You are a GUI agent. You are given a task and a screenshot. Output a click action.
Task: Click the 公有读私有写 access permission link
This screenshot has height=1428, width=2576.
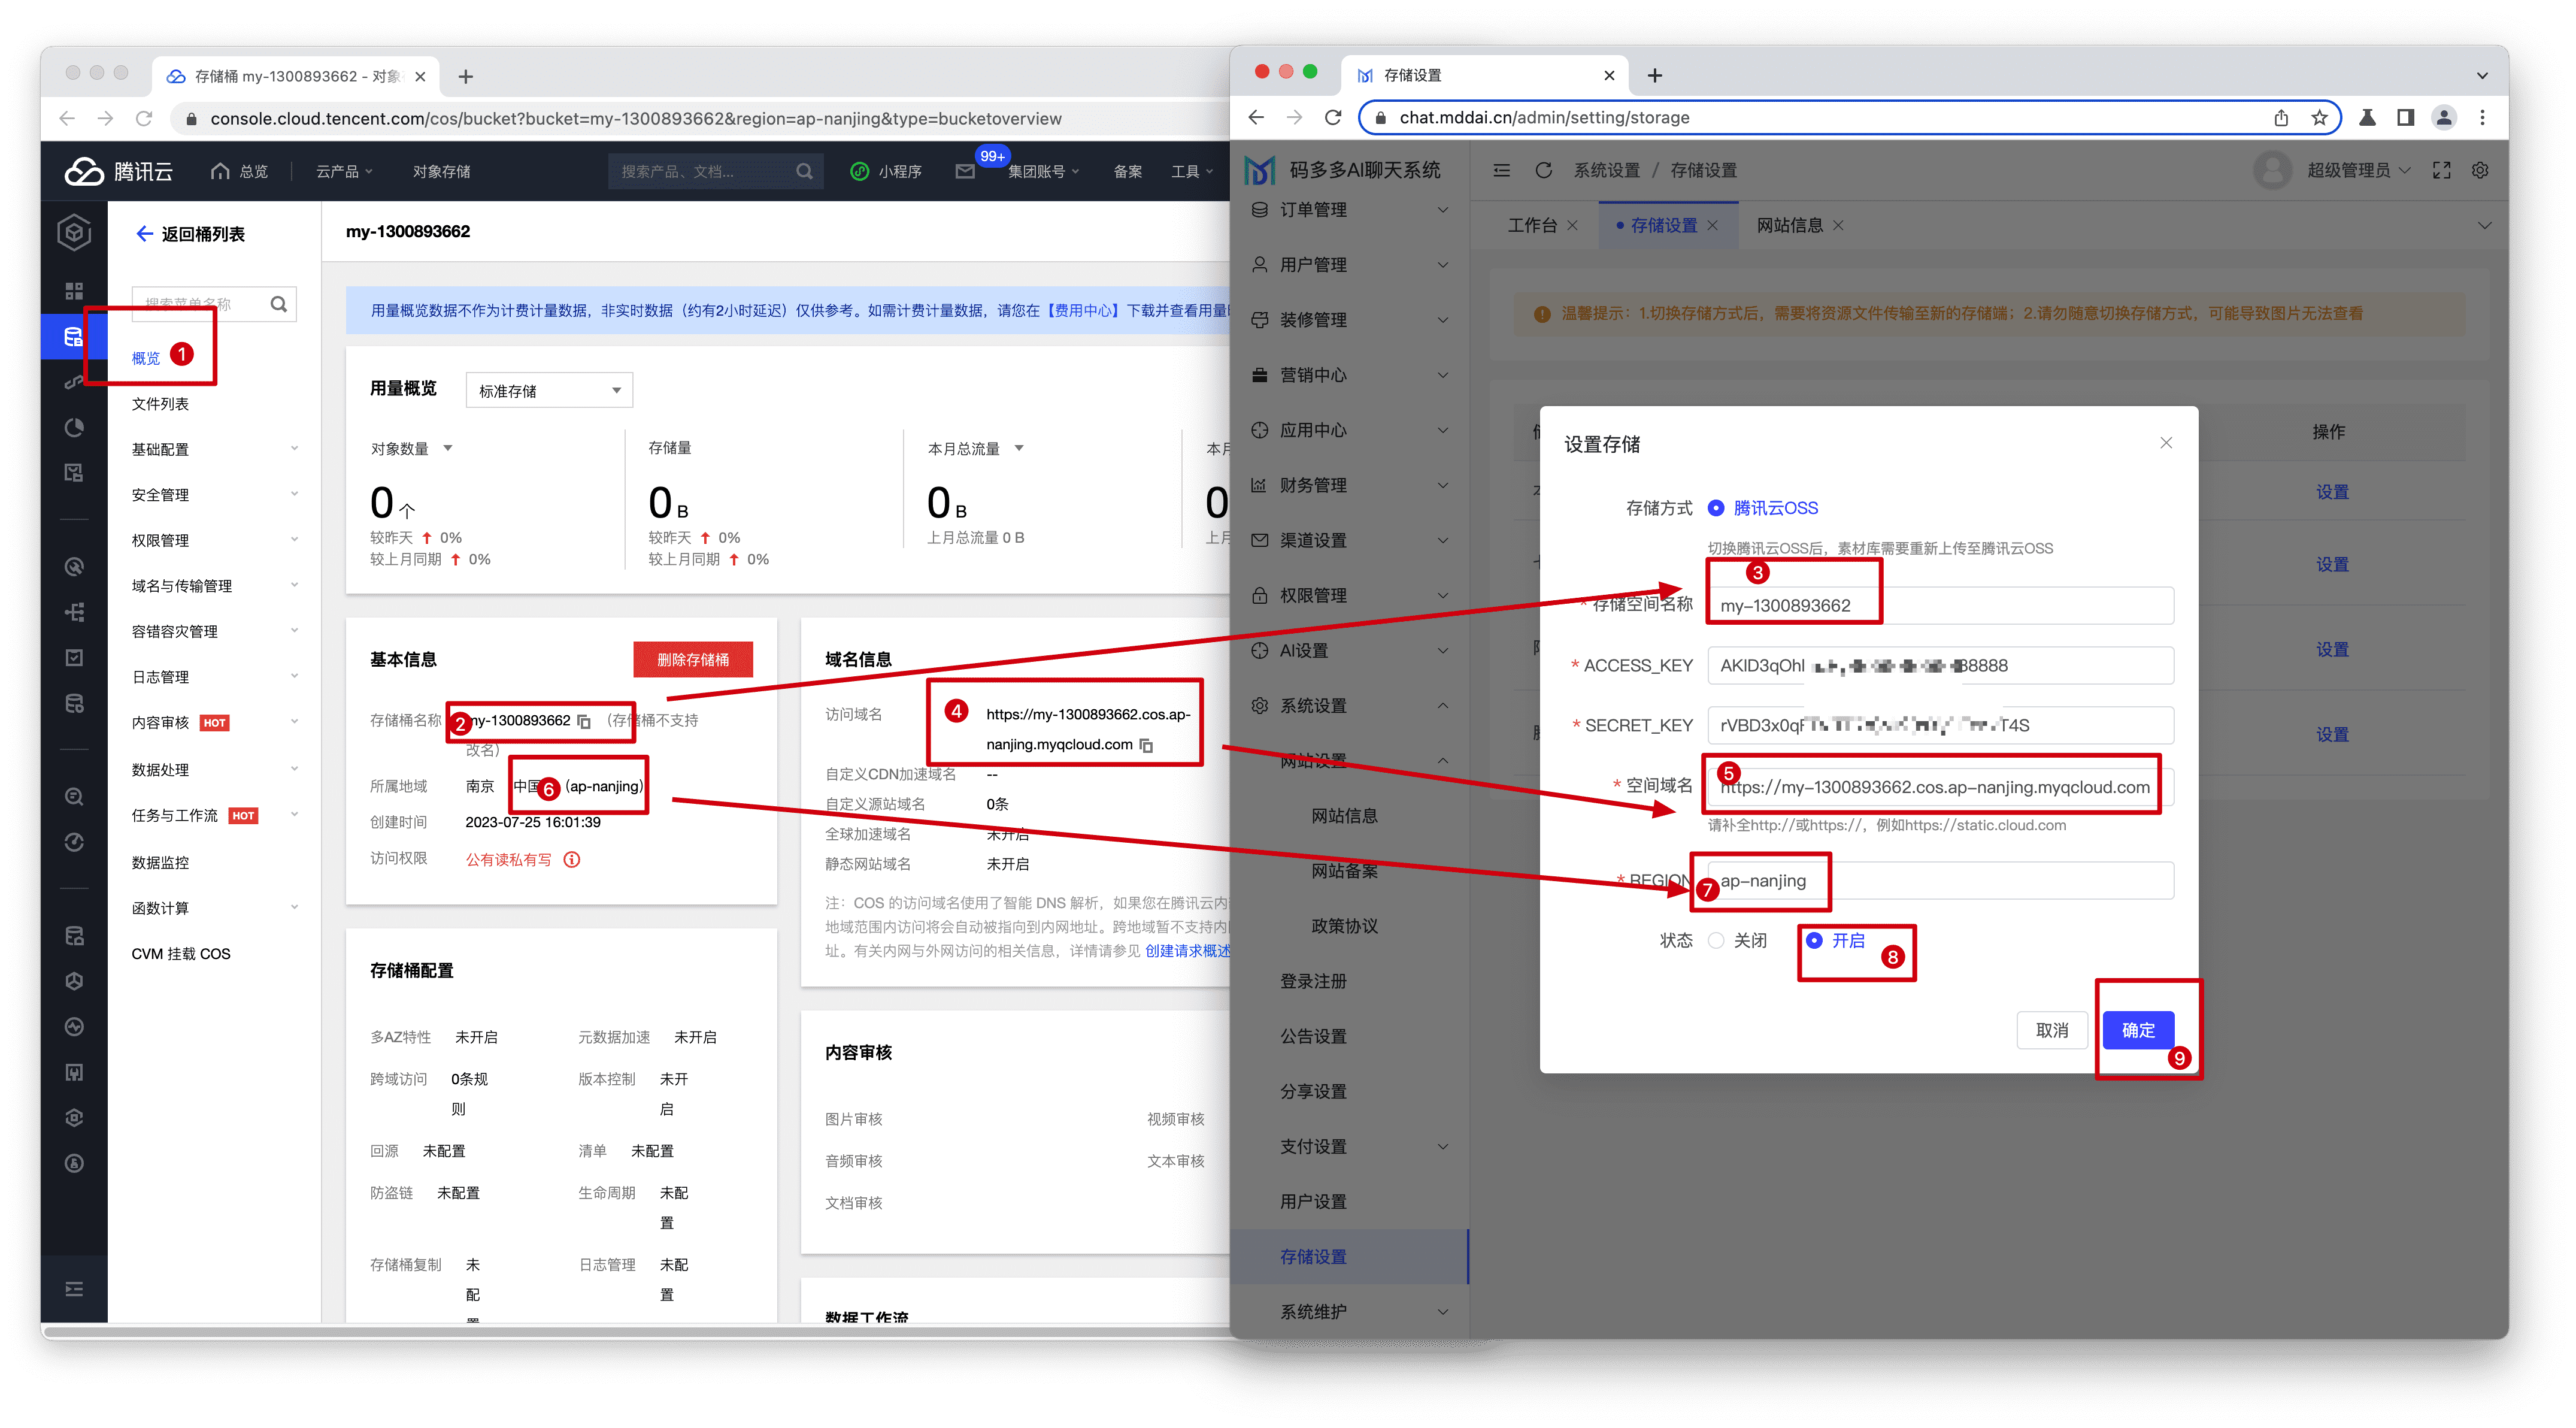[509, 860]
